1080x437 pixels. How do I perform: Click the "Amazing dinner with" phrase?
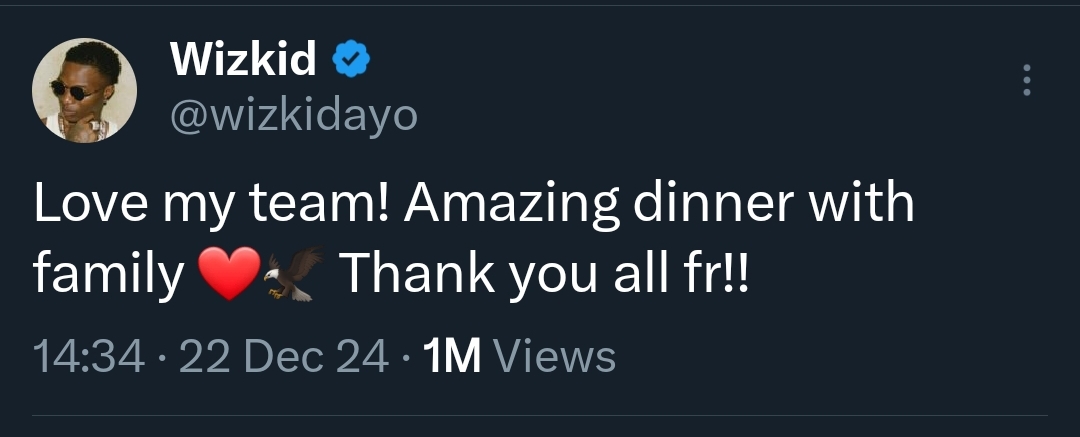(660, 204)
